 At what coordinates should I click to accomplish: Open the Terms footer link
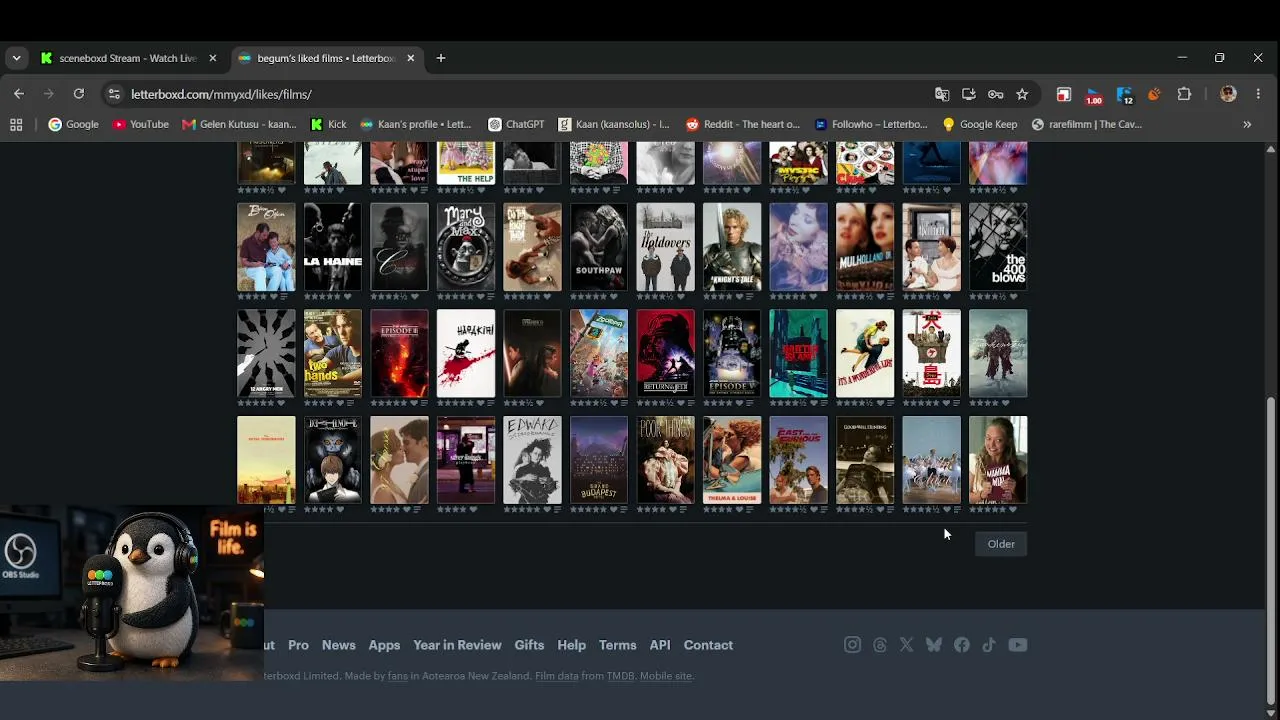617,645
